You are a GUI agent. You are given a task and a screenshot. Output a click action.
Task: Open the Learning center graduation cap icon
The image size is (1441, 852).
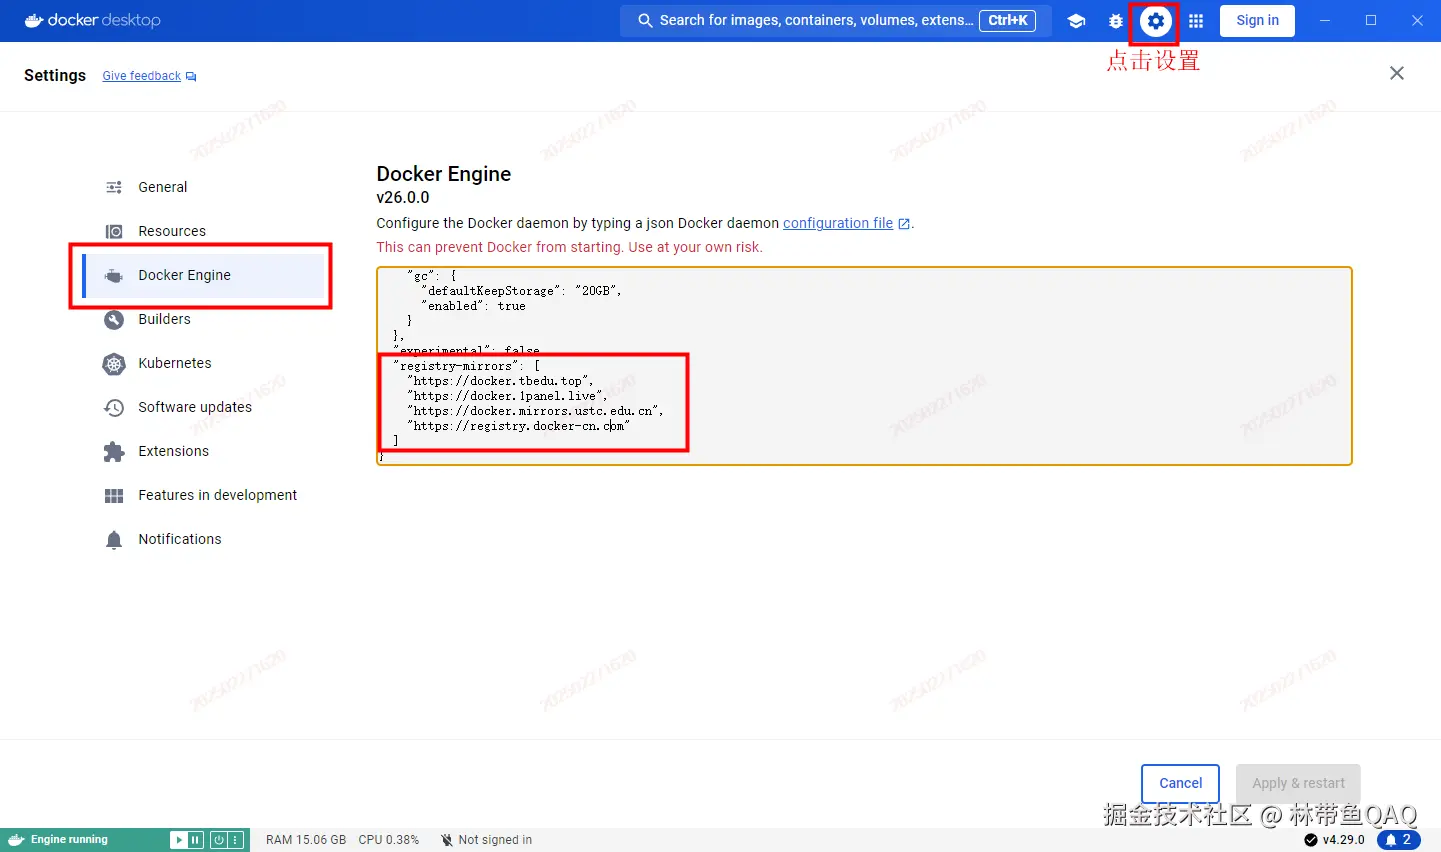(1076, 21)
